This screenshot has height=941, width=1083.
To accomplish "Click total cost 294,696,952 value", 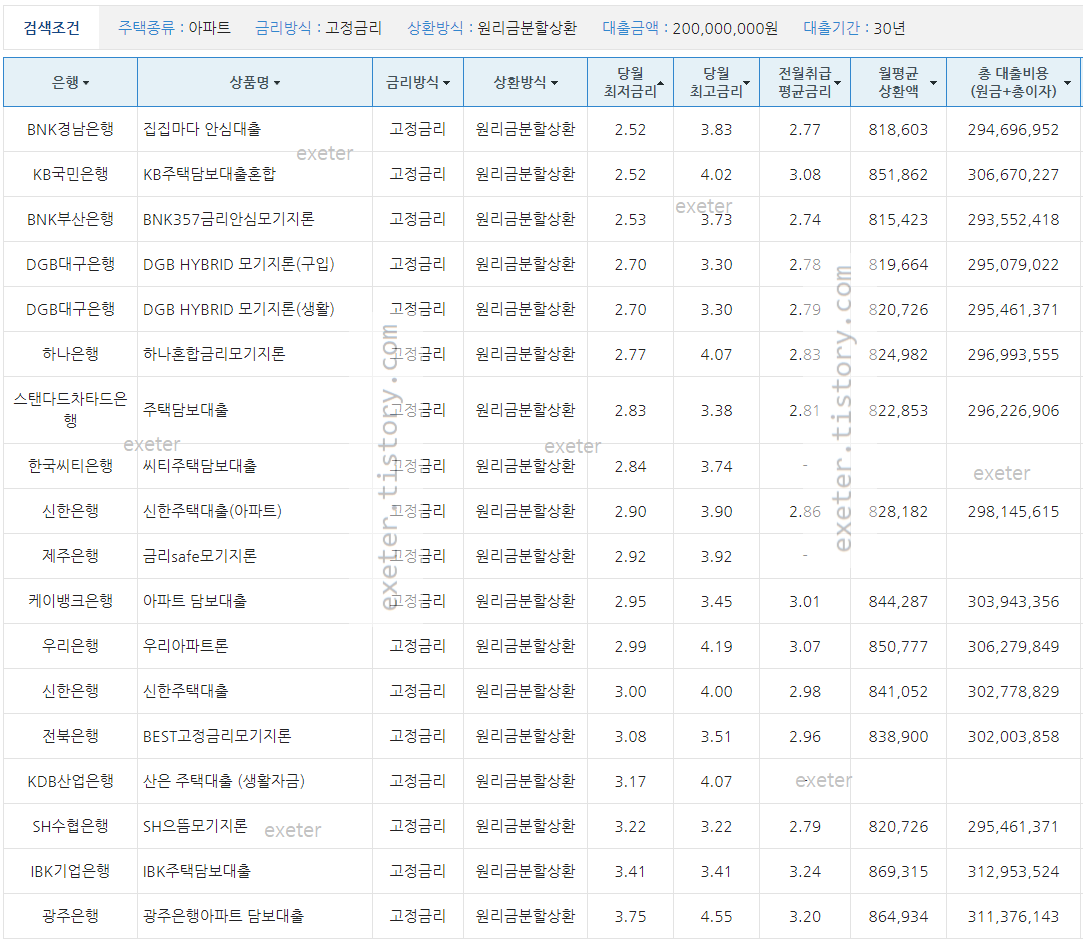I will (x=1013, y=130).
